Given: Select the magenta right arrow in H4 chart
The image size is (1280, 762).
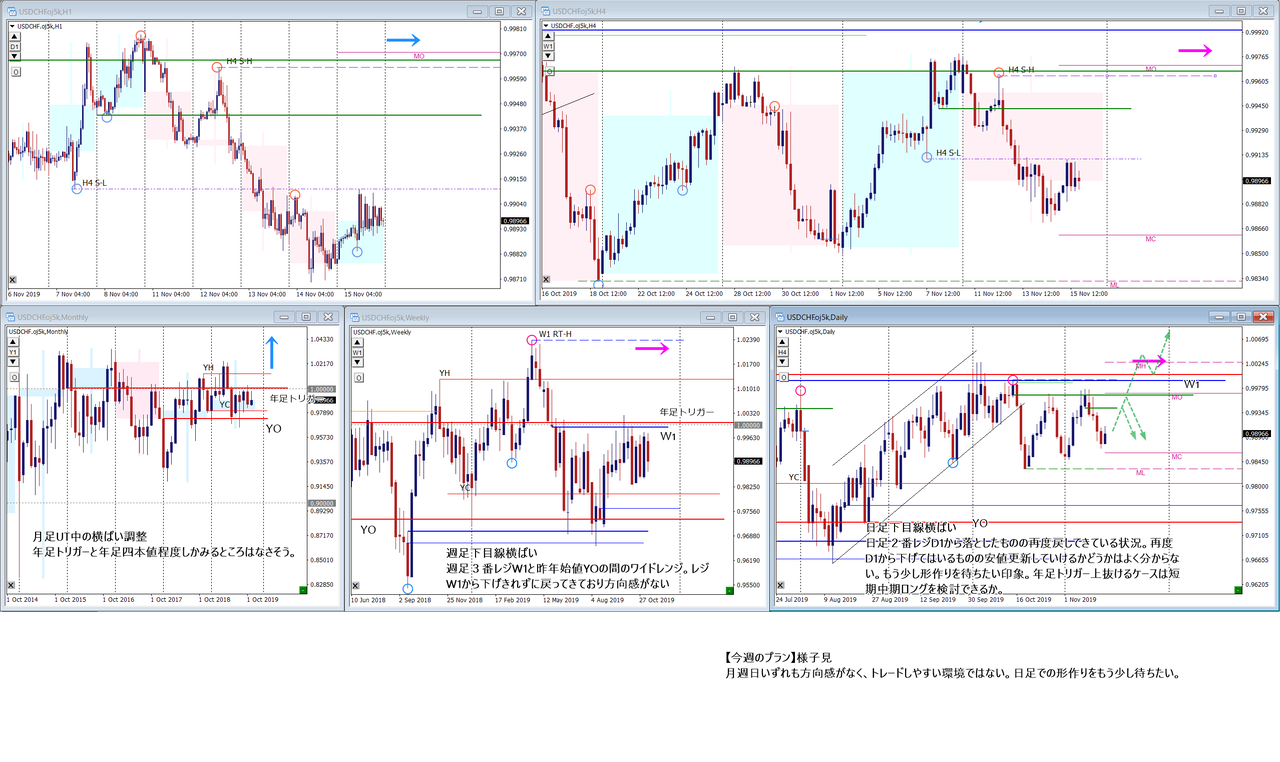Looking at the screenshot, I should coord(1195,50).
